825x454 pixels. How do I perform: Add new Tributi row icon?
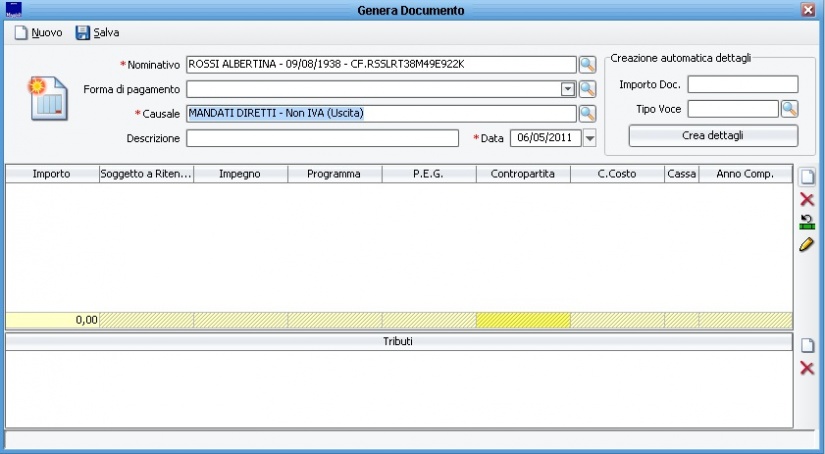pos(807,346)
